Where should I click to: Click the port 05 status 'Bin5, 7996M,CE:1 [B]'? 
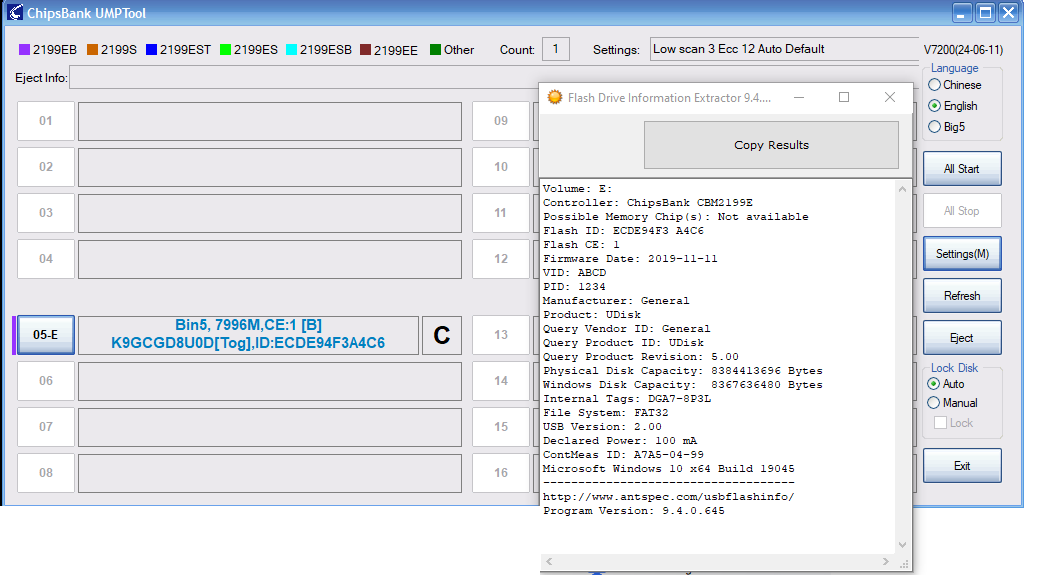click(248, 325)
